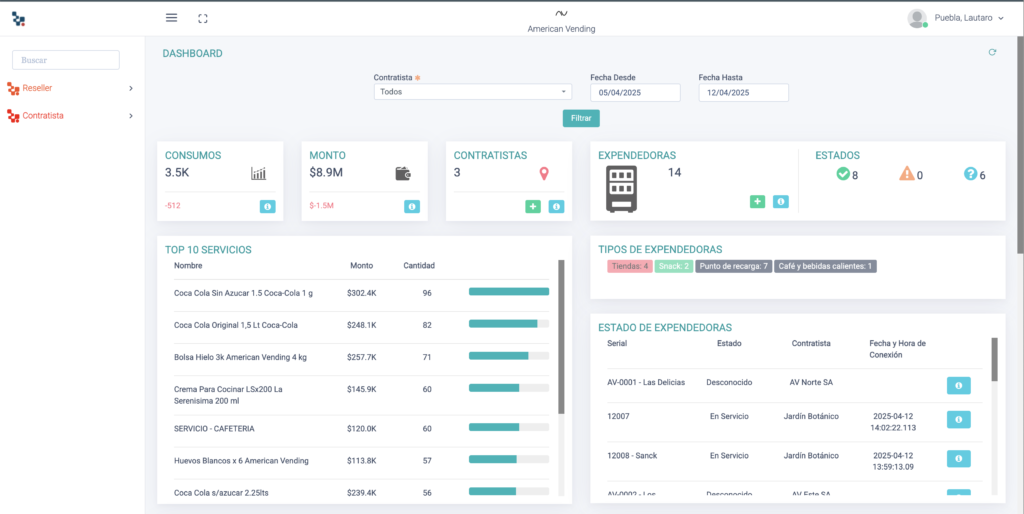The image size is (1024, 514).
Task: Open info for serial 12007 row
Action: [x=959, y=419]
